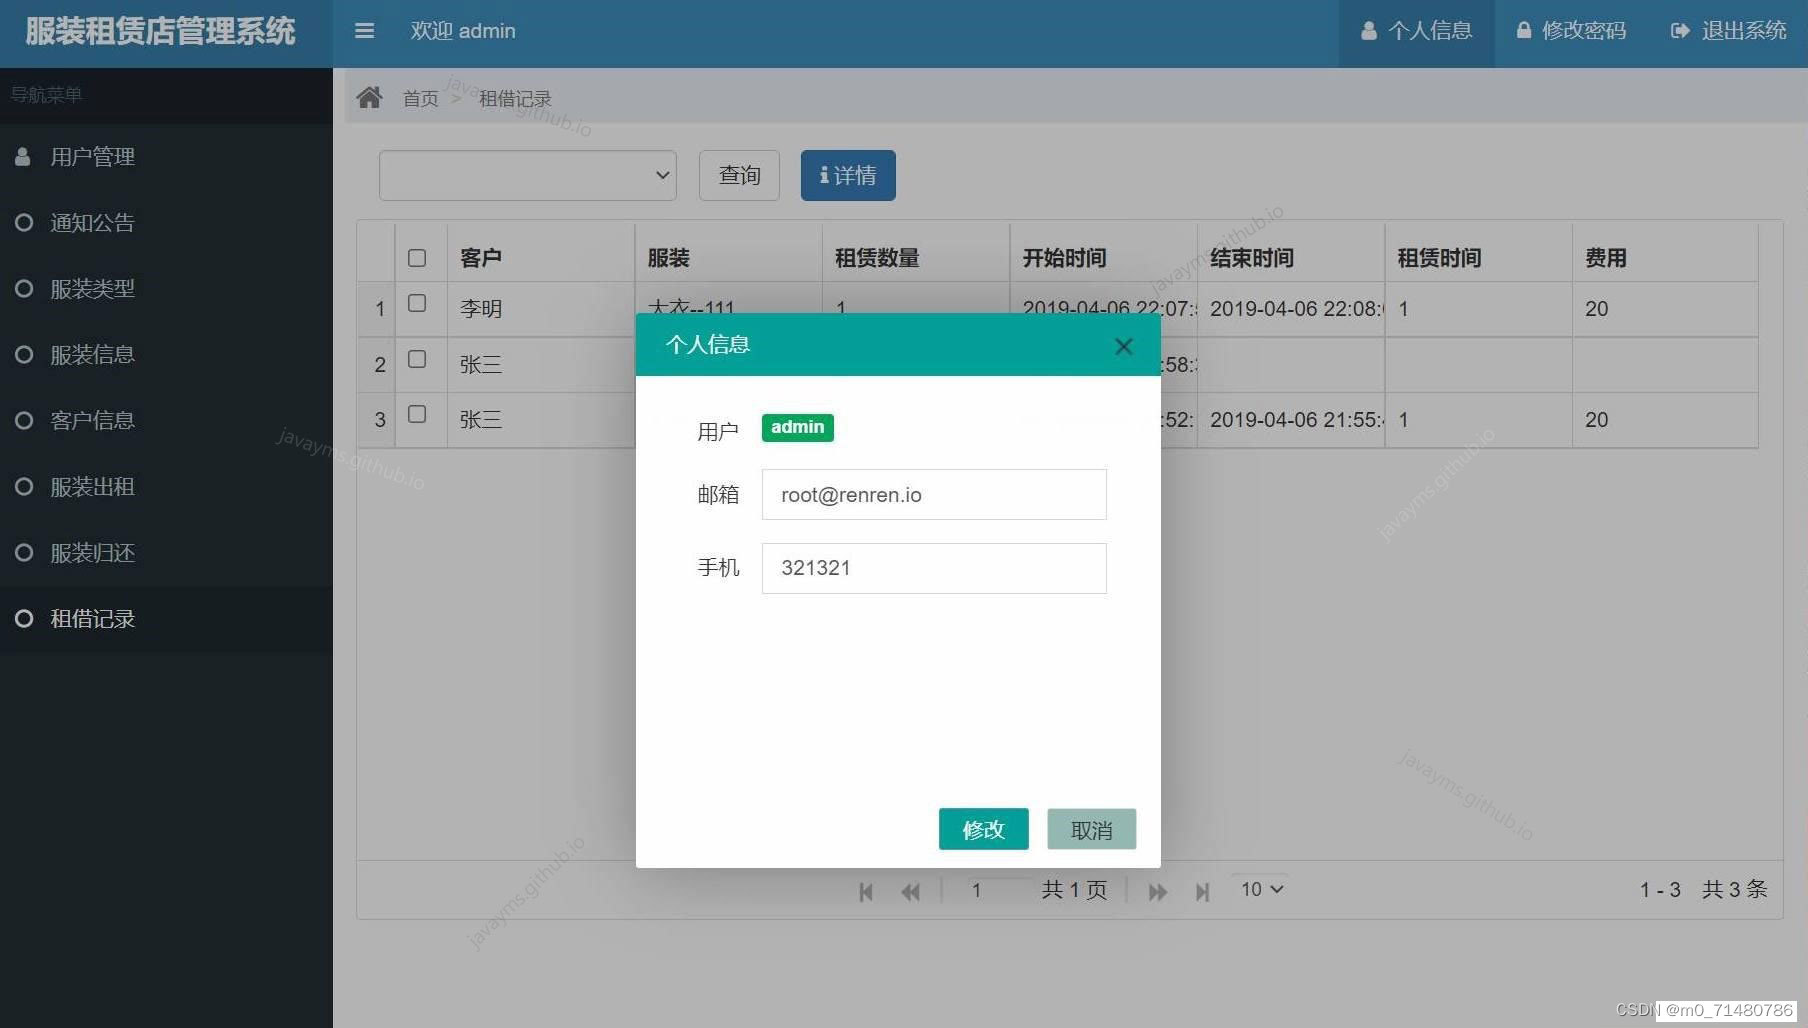
Task: Click the circle icon beside 客户信息
Action: pyautogui.click(x=24, y=420)
